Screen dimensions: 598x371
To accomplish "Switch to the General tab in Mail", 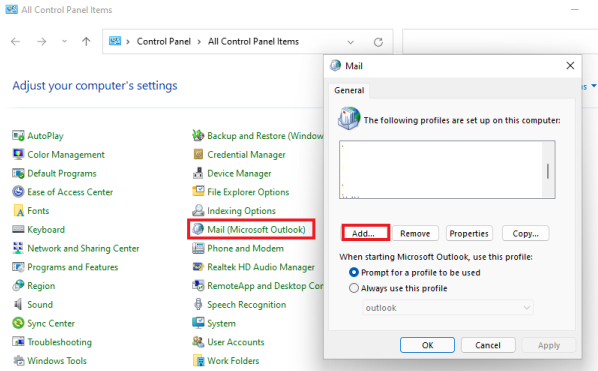I will (x=349, y=90).
